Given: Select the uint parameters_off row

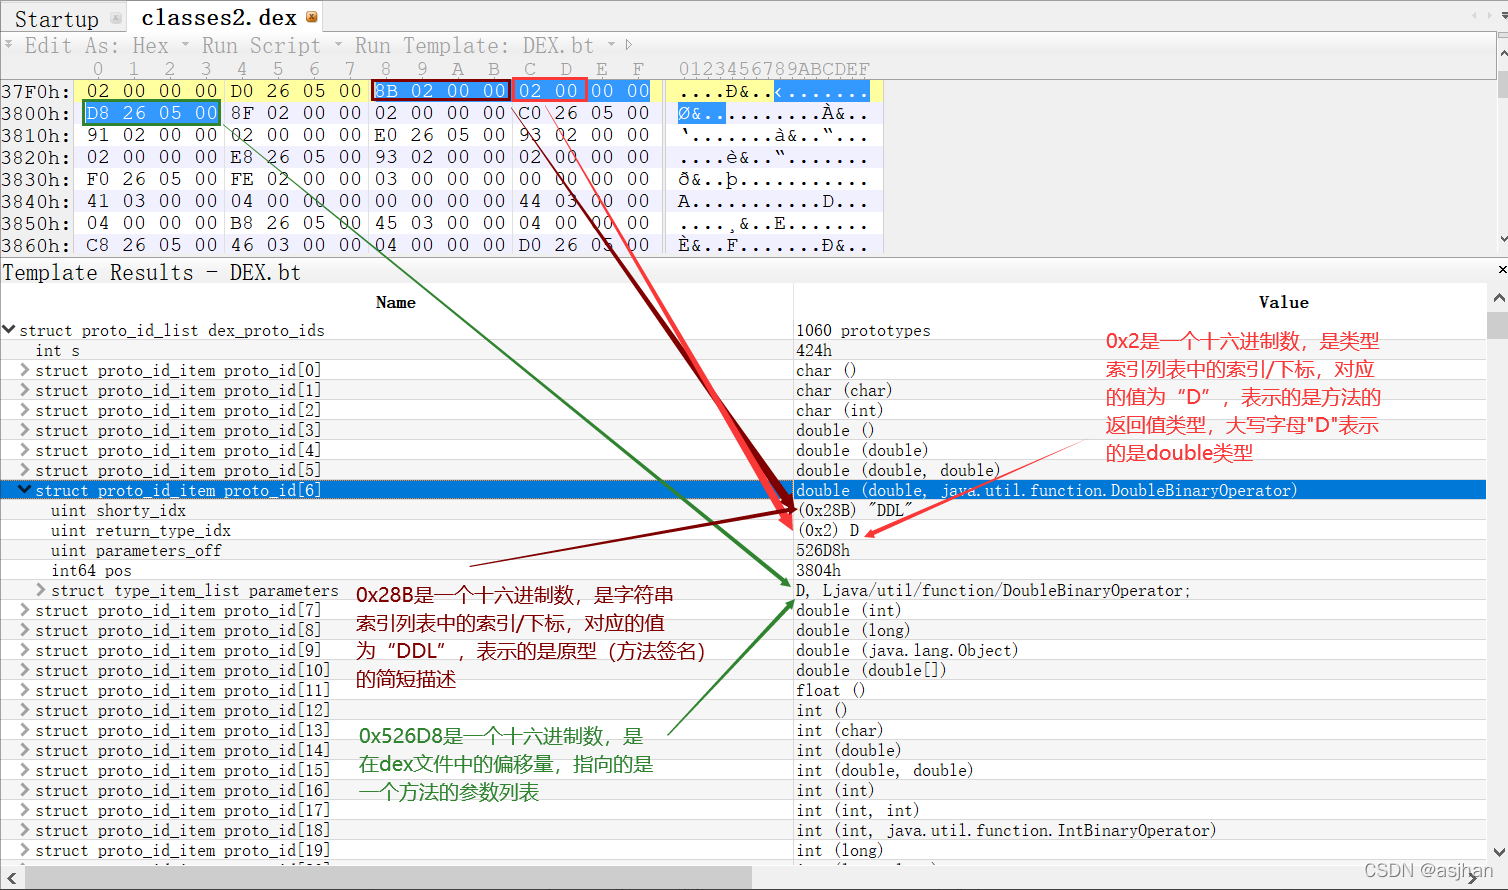Looking at the screenshot, I should coord(743,550).
